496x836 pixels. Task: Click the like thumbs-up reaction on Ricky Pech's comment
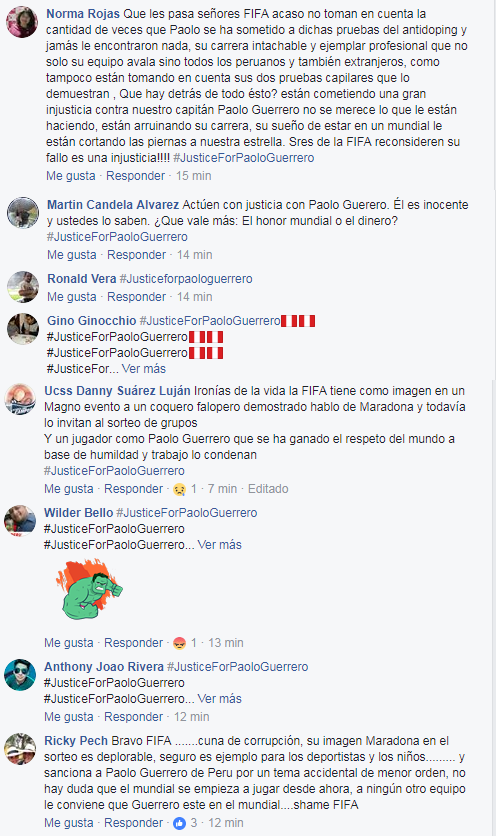(x=180, y=823)
